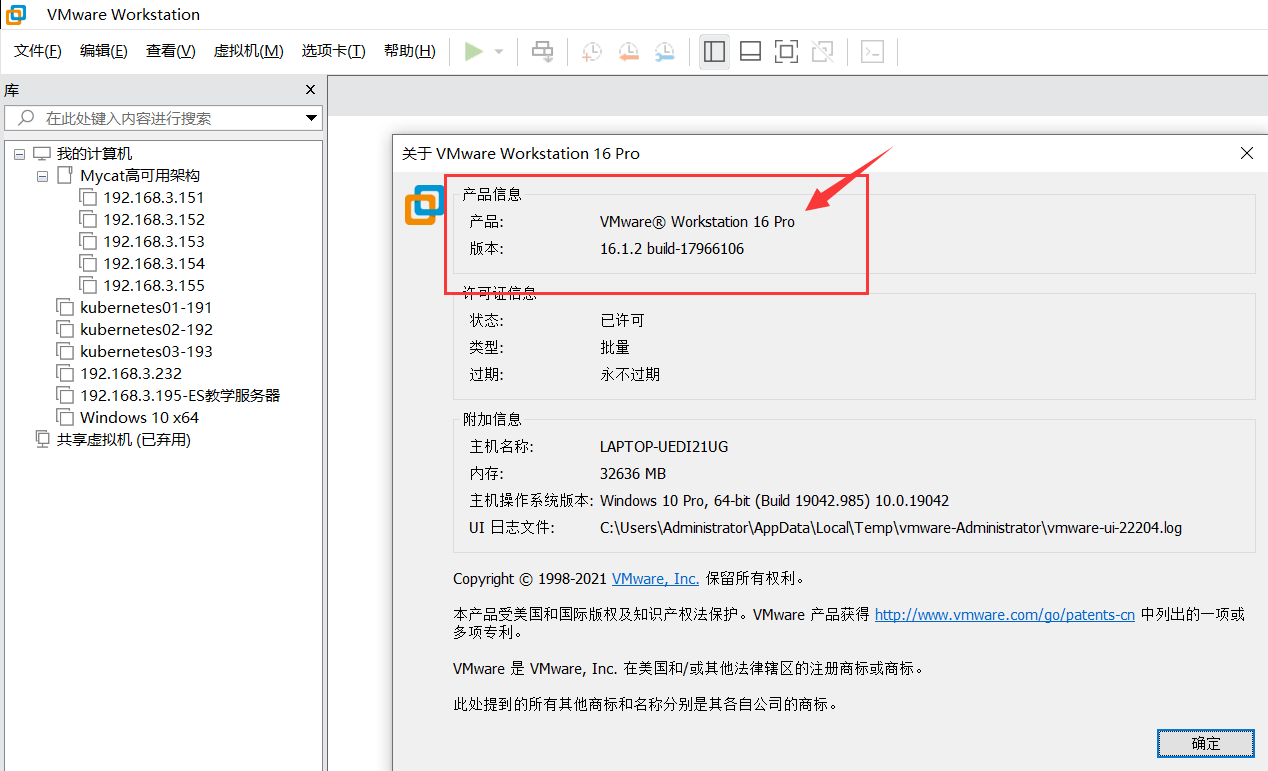Select virtual machine 192.168.3.151
The height and width of the screenshot is (771, 1268).
154,198
